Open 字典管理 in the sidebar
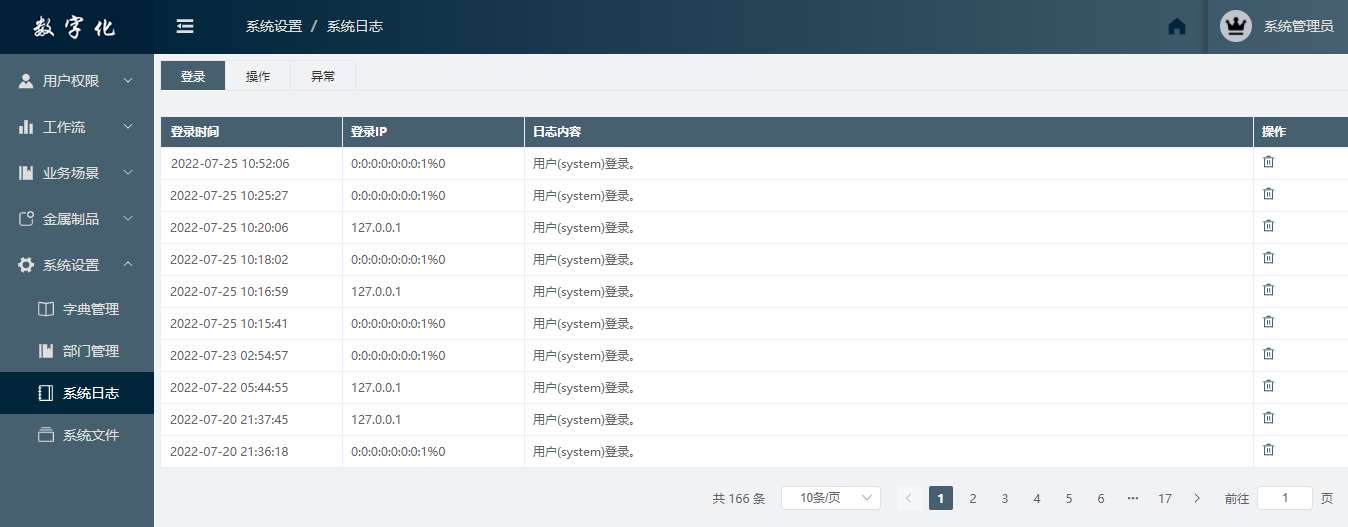The image size is (1348, 527). (90, 309)
